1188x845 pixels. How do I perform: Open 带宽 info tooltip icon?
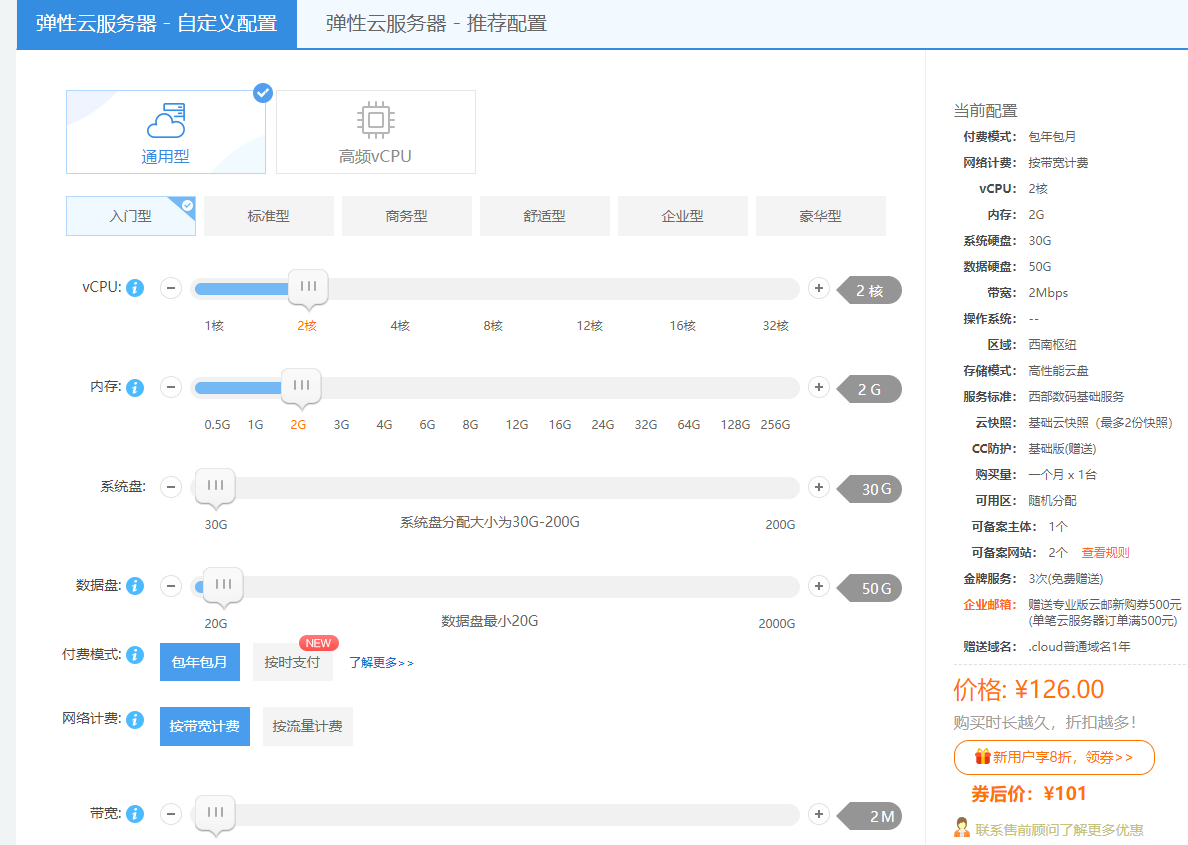tap(135, 814)
